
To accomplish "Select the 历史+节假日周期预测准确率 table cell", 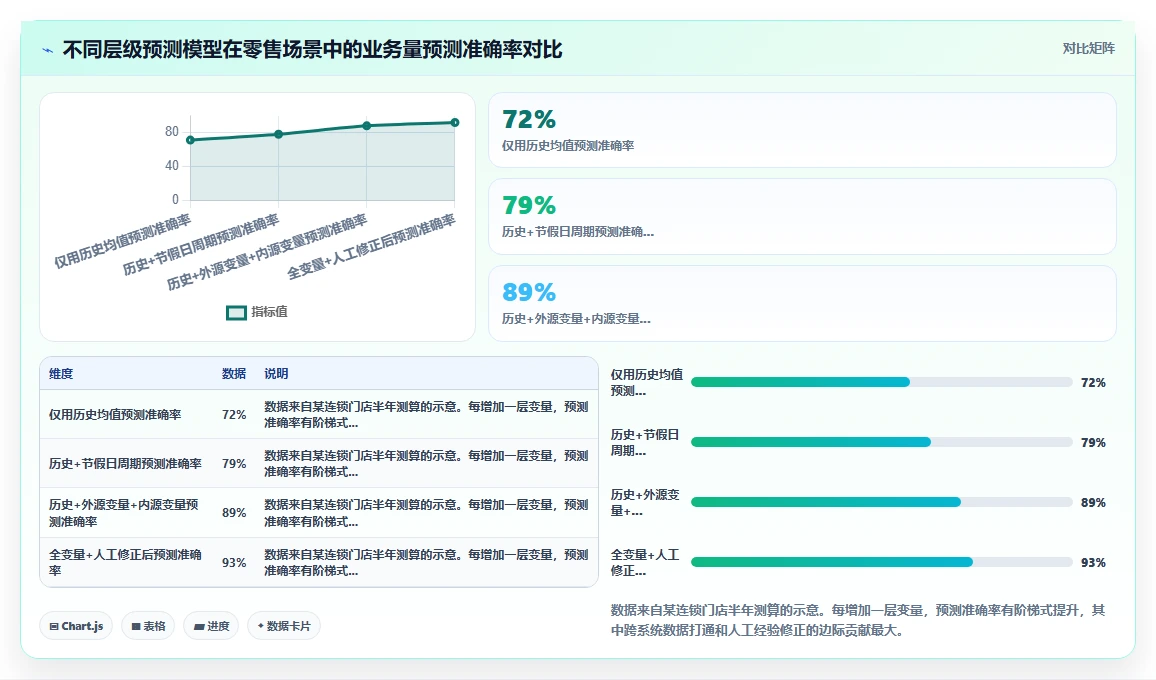I will pos(127,464).
